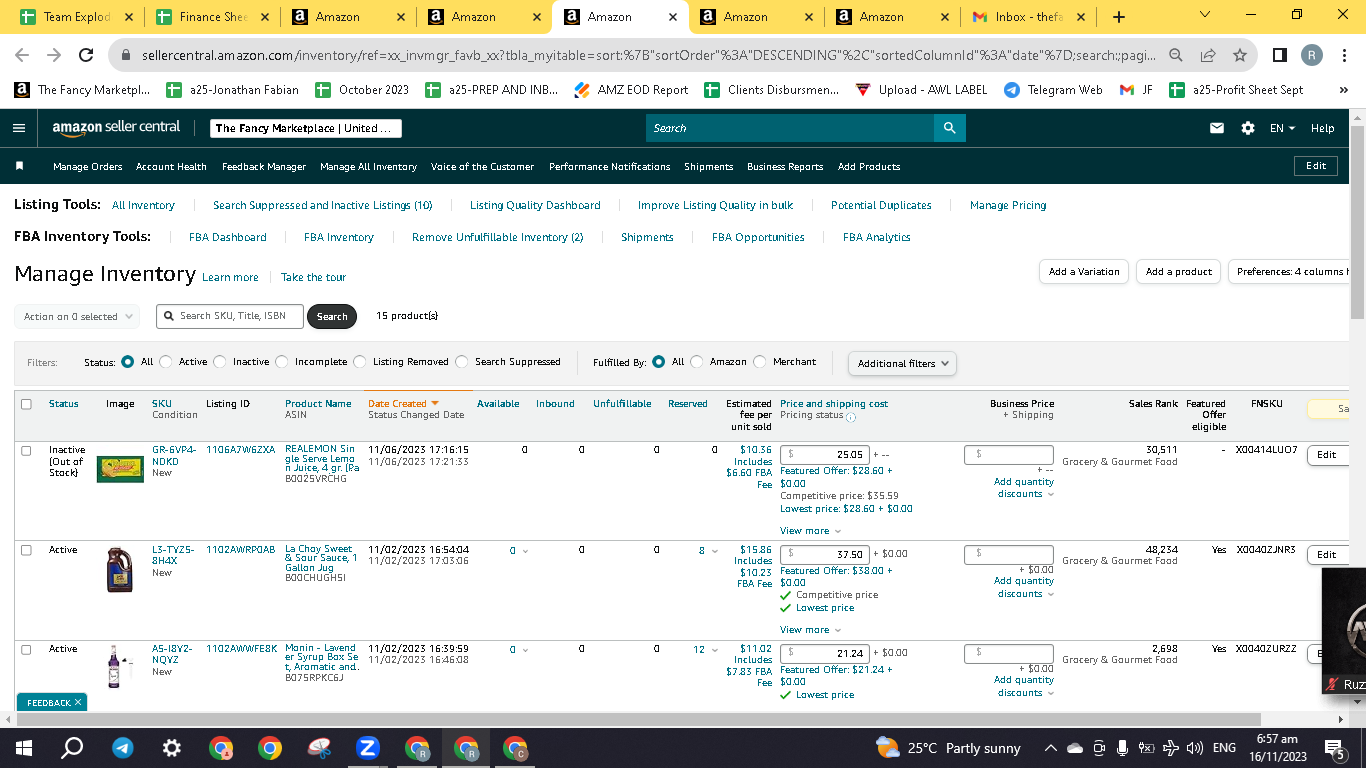The image size is (1366, 768).
Task: Select the Incomplete status radio button
Action: click(x=282, y=362)
